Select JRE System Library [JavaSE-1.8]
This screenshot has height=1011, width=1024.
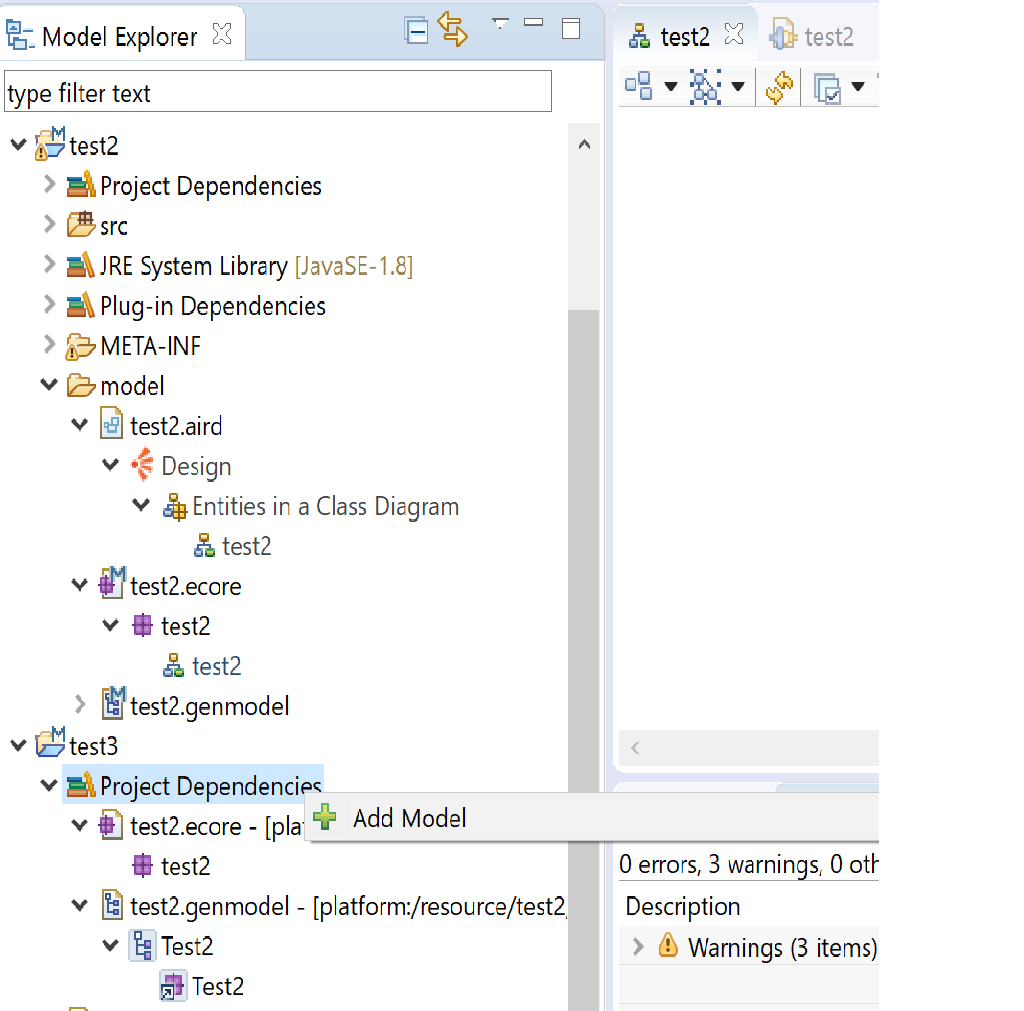pos(256,266)
